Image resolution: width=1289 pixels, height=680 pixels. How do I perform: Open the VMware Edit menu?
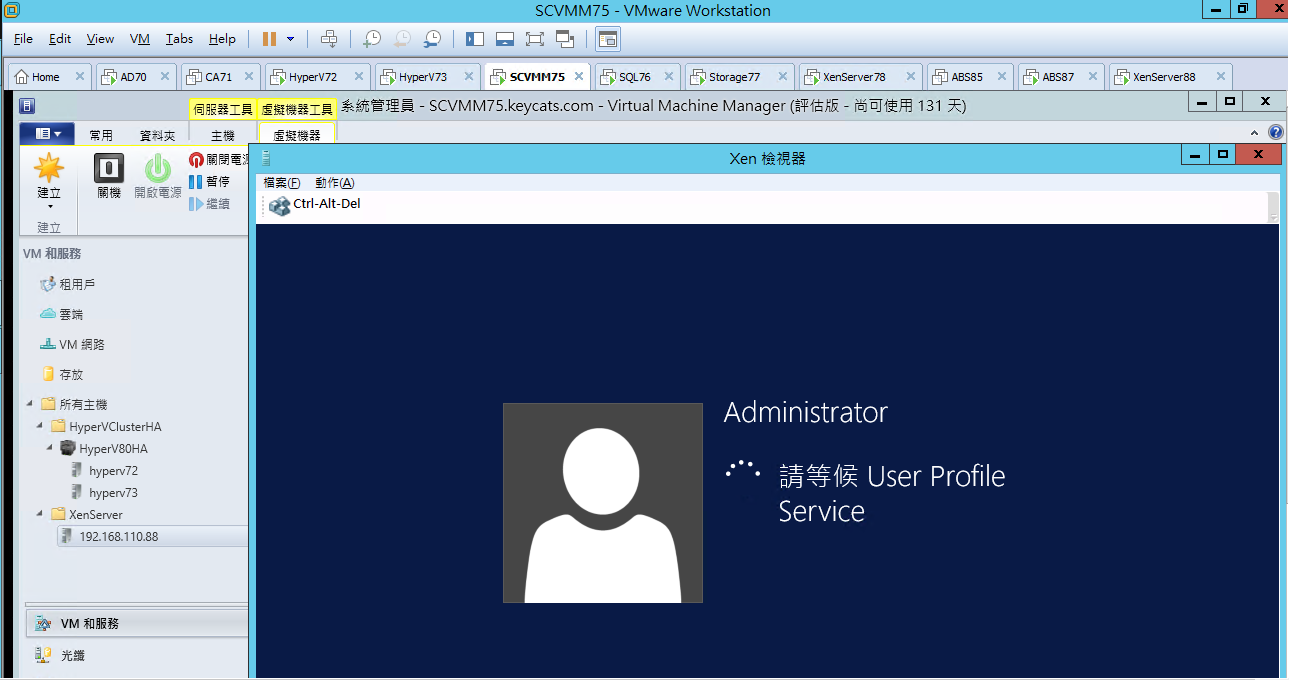60,39
